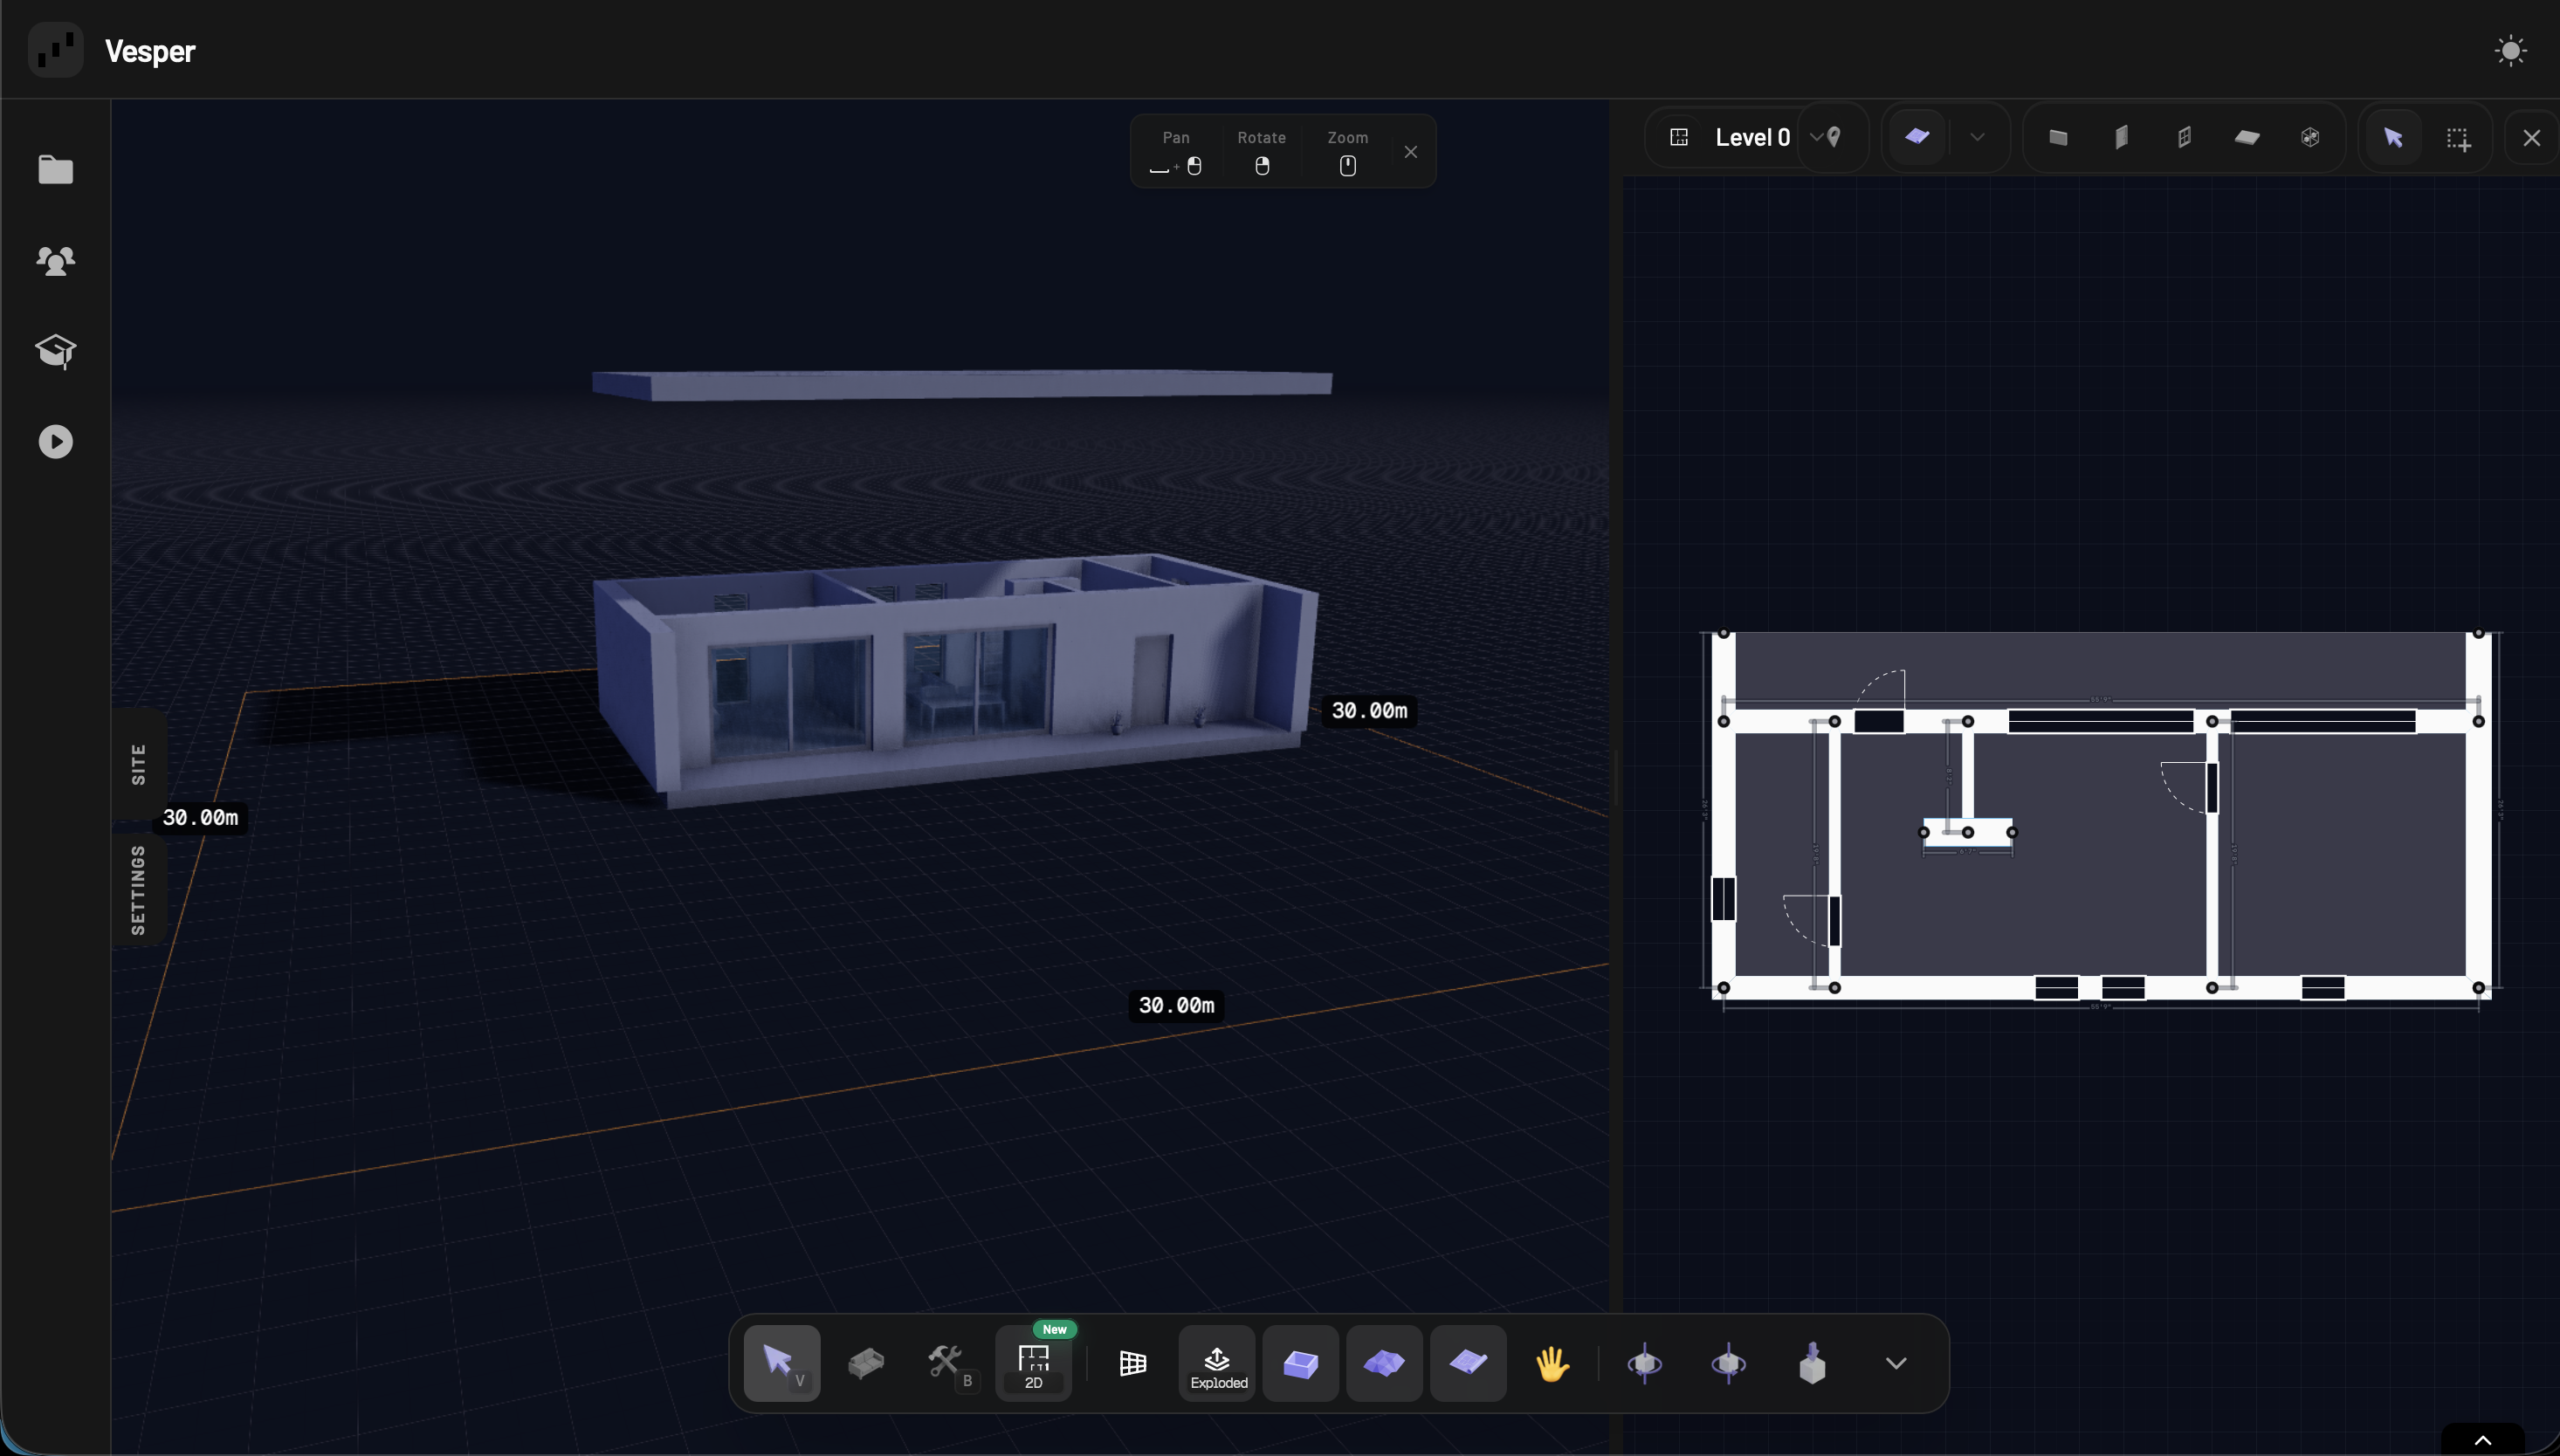Click the marquee add-selection tool
The image size is (2560, 1456).
2458,138
